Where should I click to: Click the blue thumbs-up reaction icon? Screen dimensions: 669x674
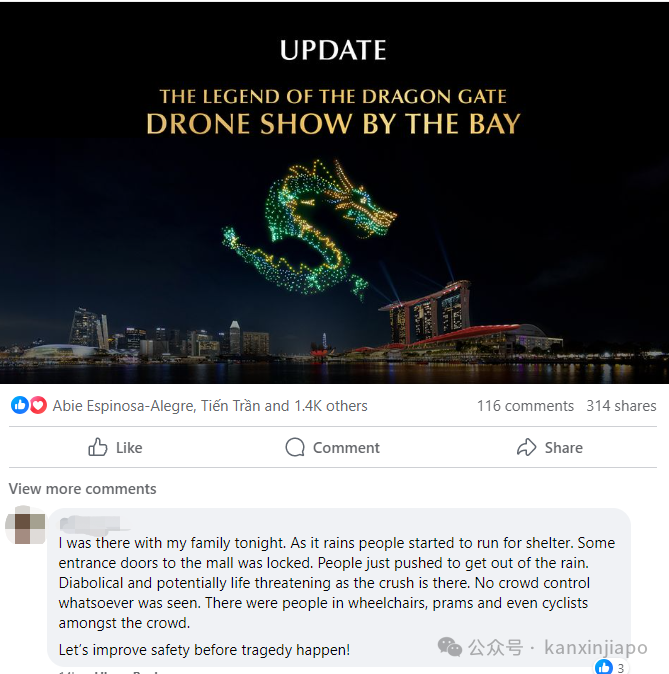tap(19, 405)
